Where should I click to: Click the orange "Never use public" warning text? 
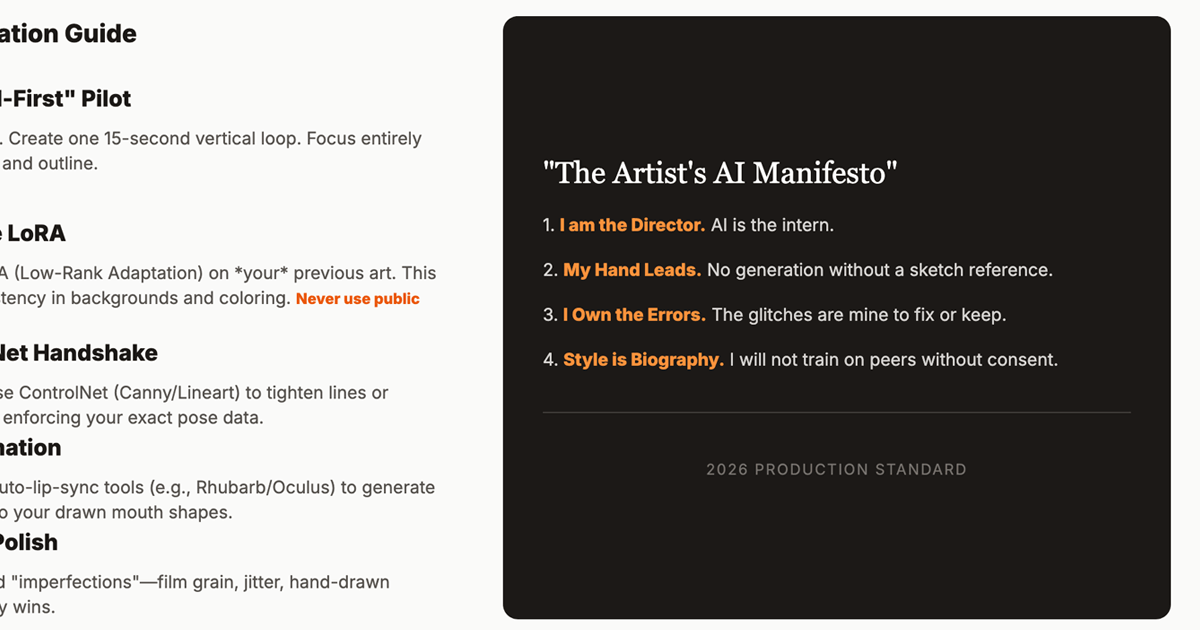[357, 299]
